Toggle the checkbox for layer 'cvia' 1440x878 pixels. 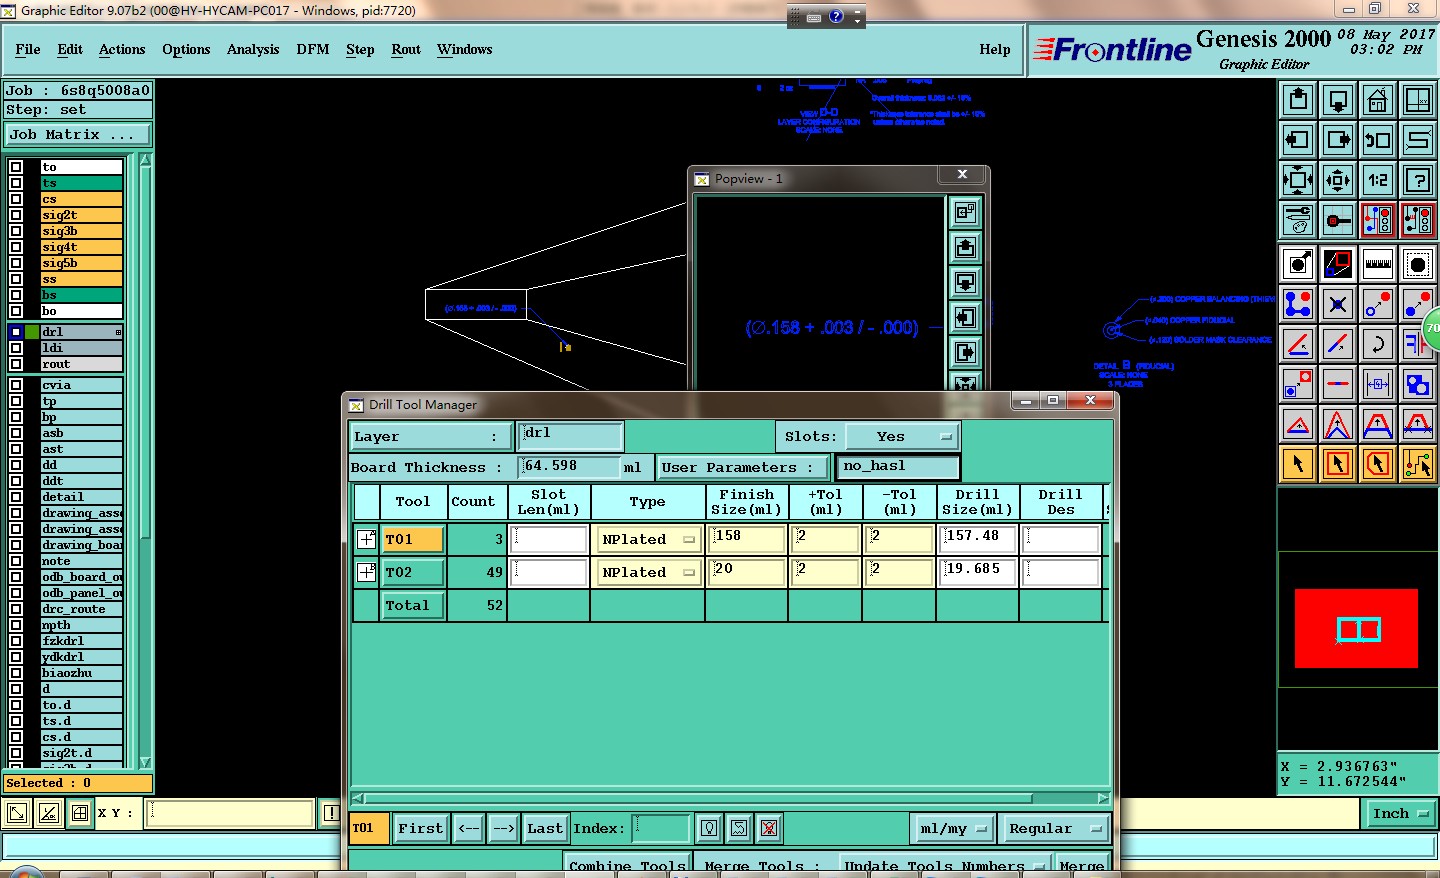tap(16, 385)
